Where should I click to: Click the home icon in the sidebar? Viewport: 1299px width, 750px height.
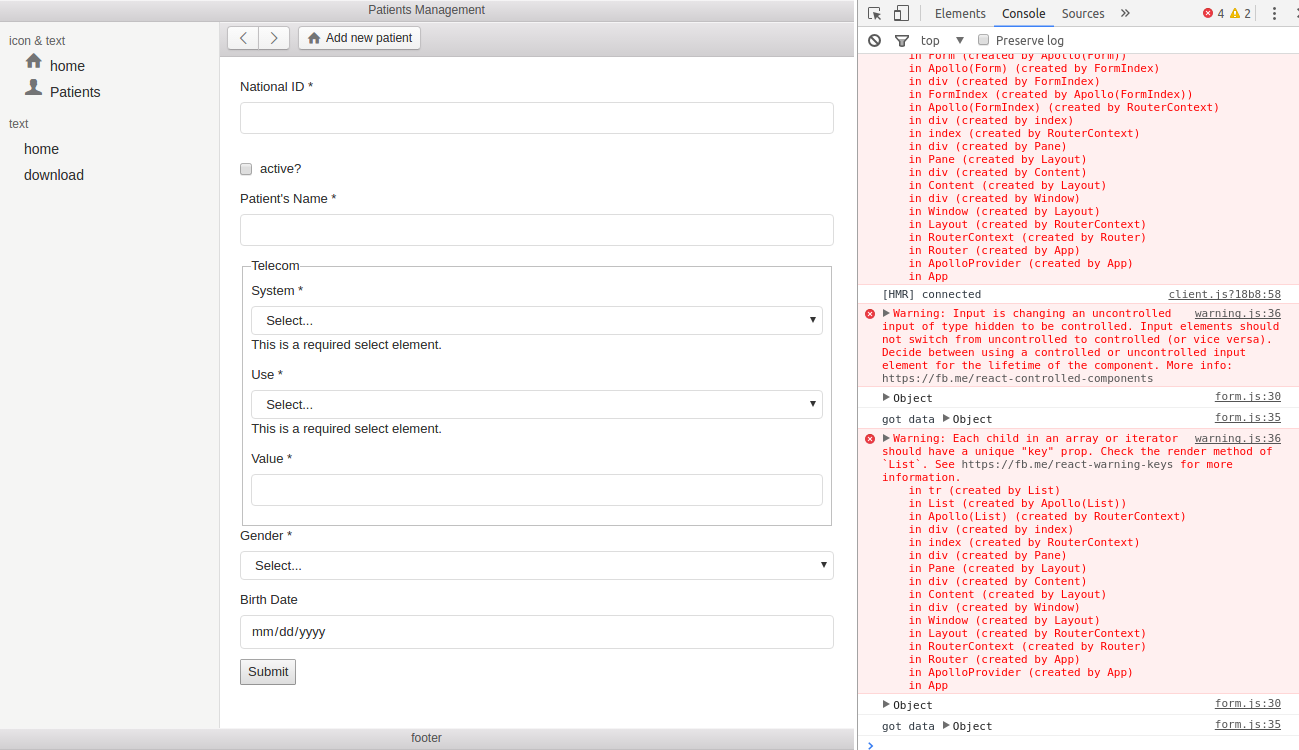[x=34, y=61]
